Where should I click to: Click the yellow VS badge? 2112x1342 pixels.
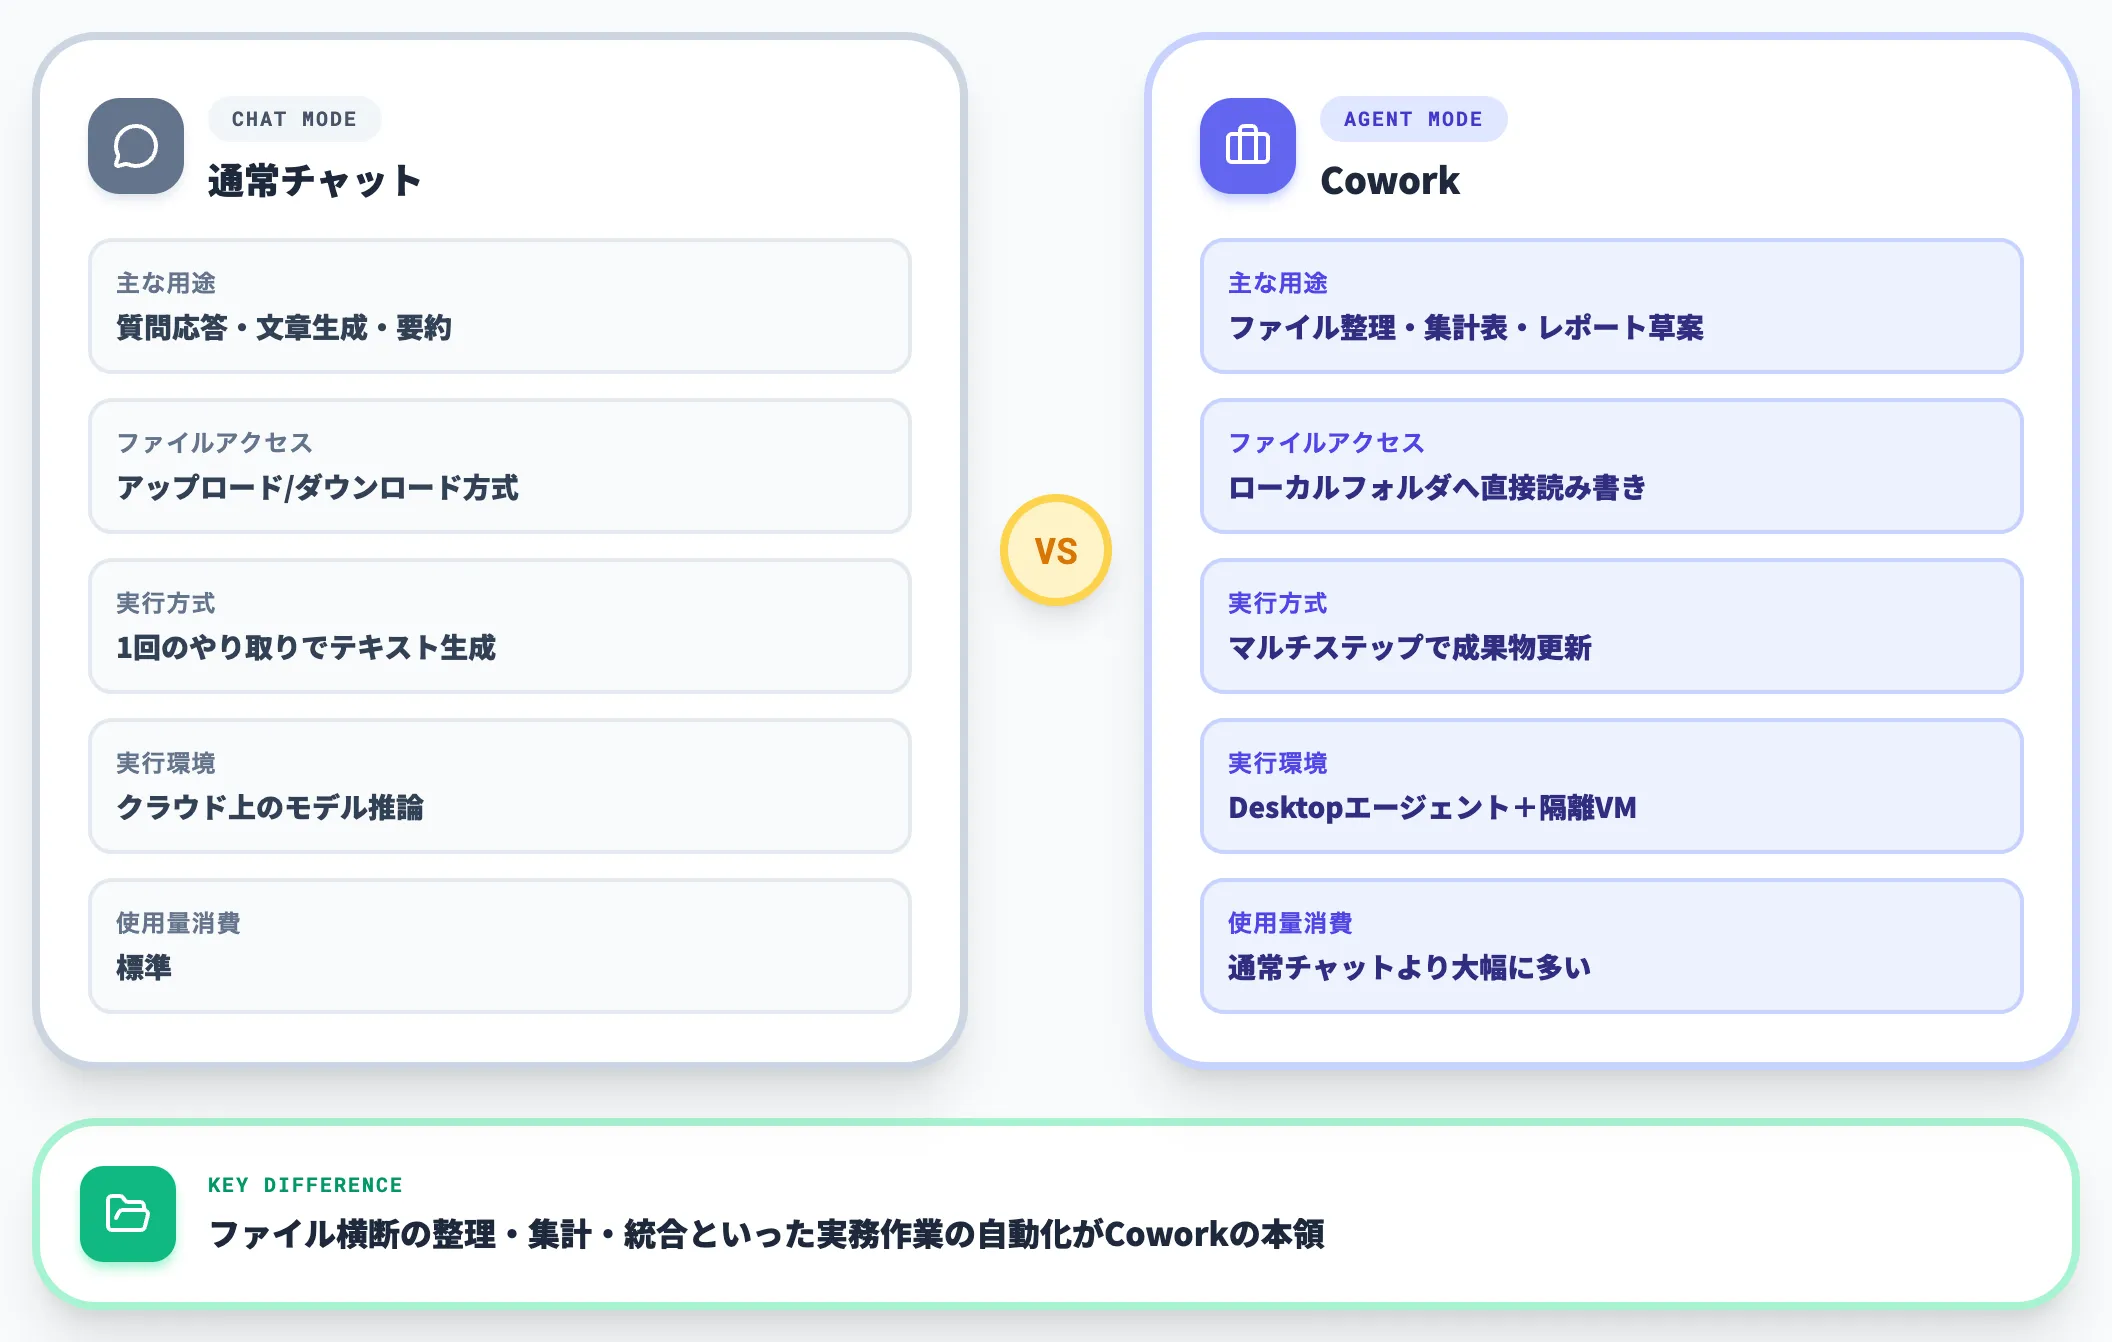[1056, 550]
